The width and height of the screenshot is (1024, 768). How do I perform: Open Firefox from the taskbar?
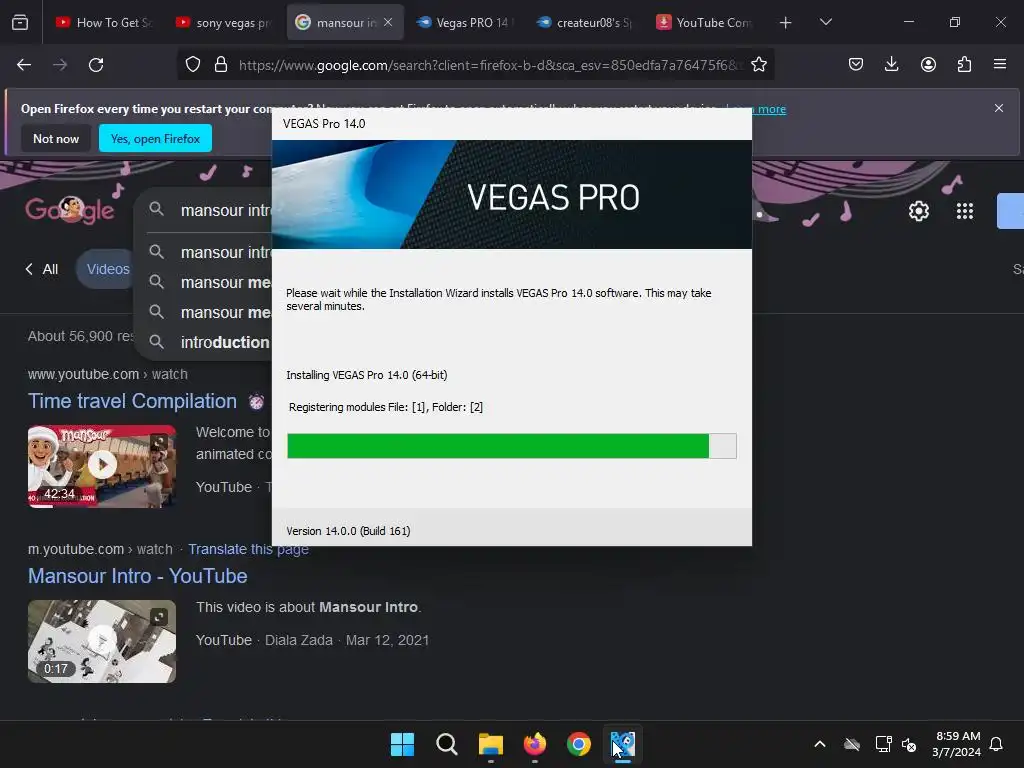point(535,744)
